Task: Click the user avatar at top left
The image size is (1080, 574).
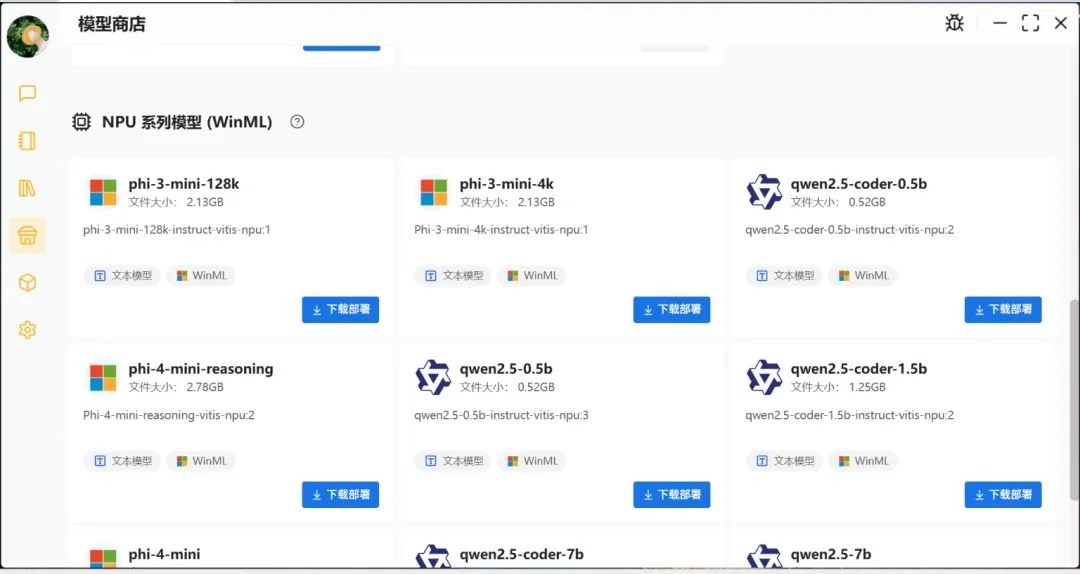Action: (28, 37)
